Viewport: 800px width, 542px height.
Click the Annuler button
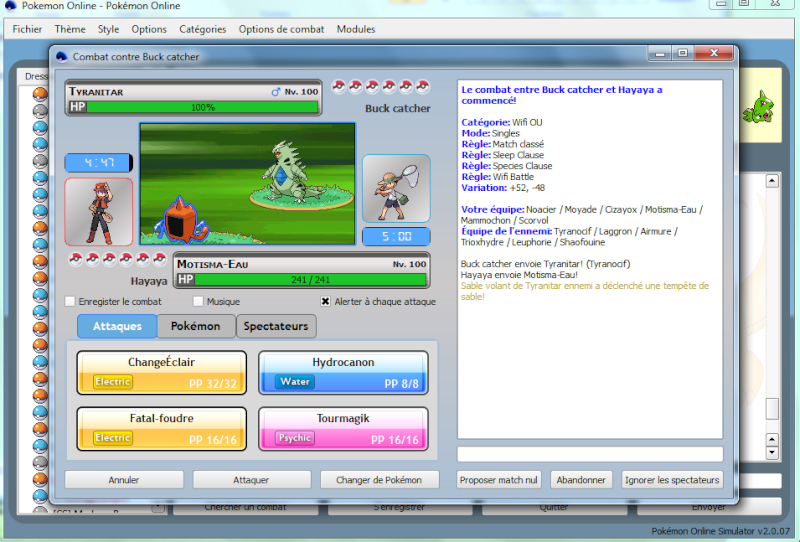pyautogui.click(x=123, y=480)
